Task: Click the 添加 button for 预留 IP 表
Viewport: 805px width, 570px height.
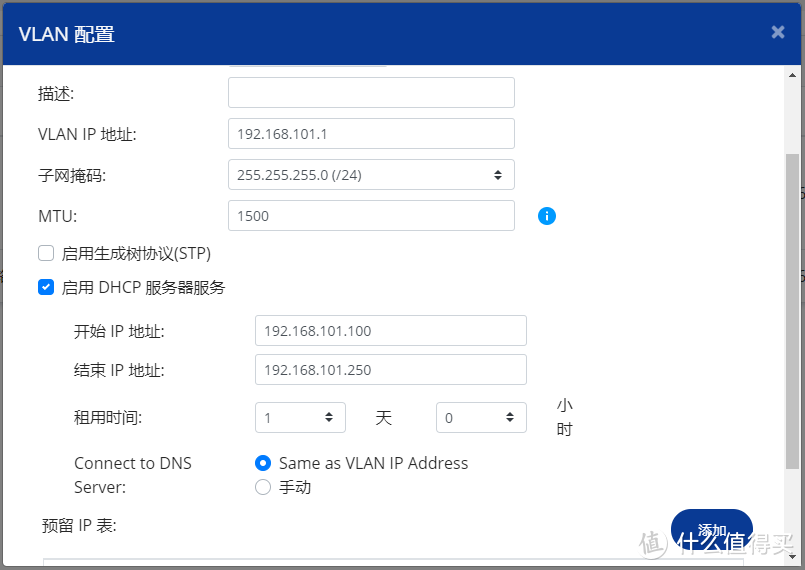Action: click(x=712, y=529)
